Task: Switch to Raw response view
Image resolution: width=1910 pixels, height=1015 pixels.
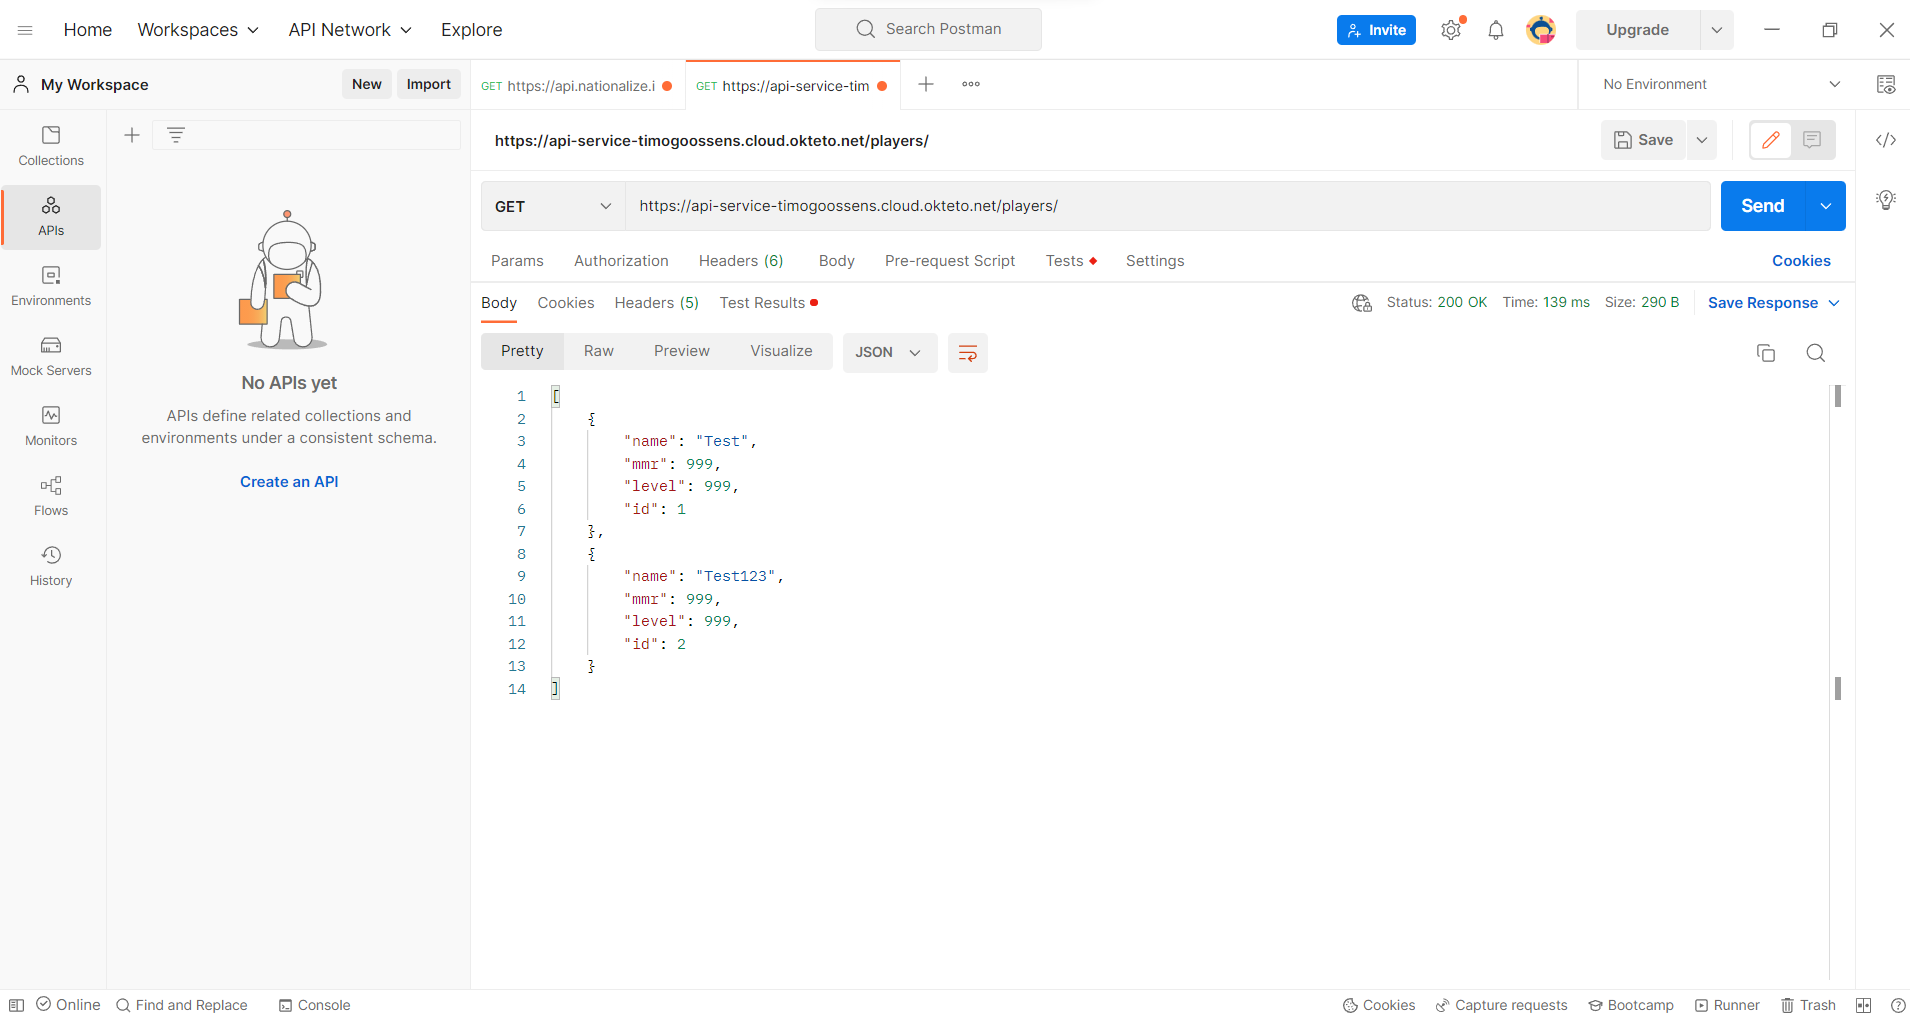Action: tap(599, 351)
